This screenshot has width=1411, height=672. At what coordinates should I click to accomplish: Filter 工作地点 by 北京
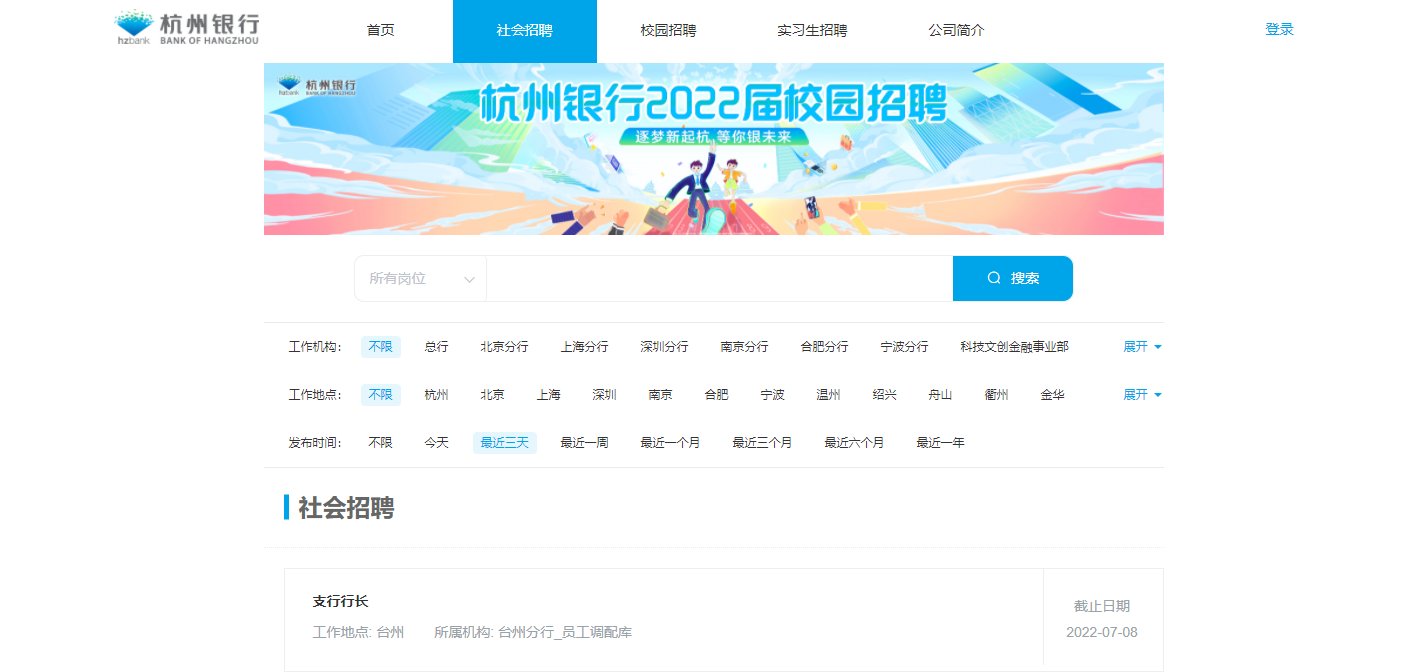(492, 395)
